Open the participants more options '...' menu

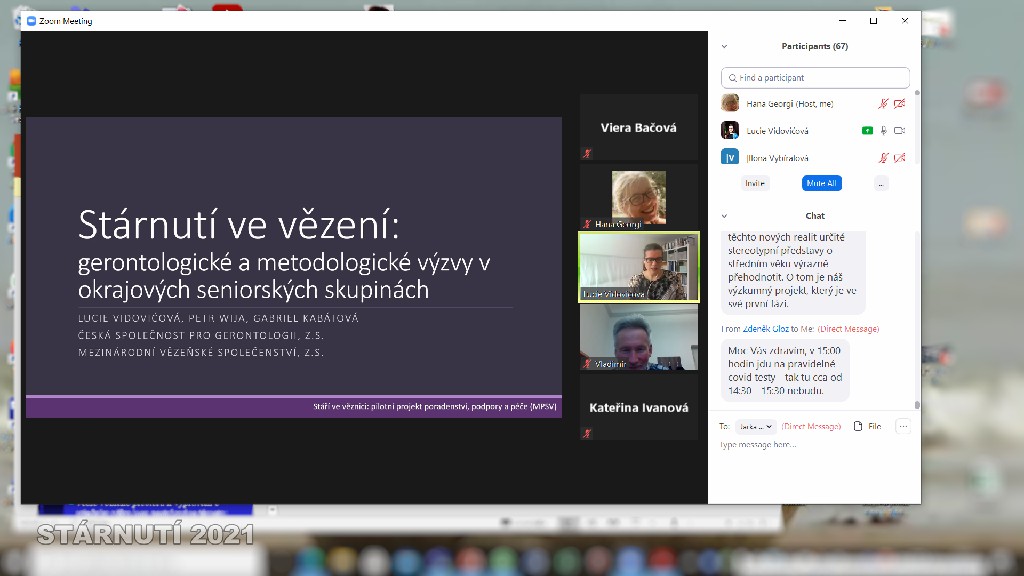pyautogui.click(x=880, y=183)
